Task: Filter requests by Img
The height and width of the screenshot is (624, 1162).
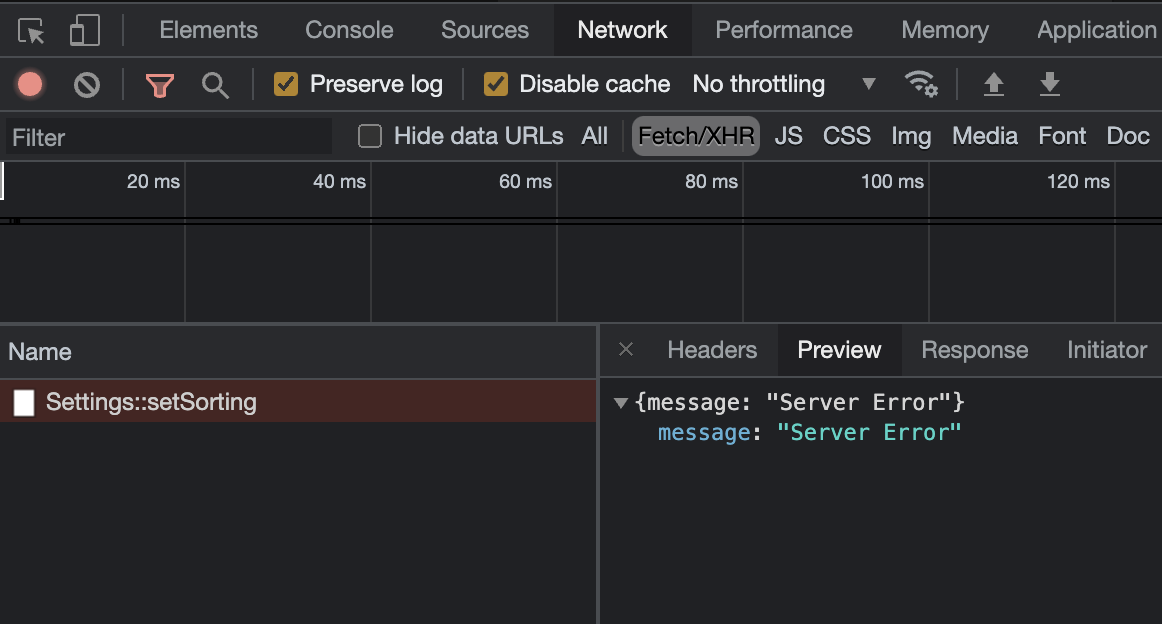Action: pyautogui.click(x=911, y=136)
